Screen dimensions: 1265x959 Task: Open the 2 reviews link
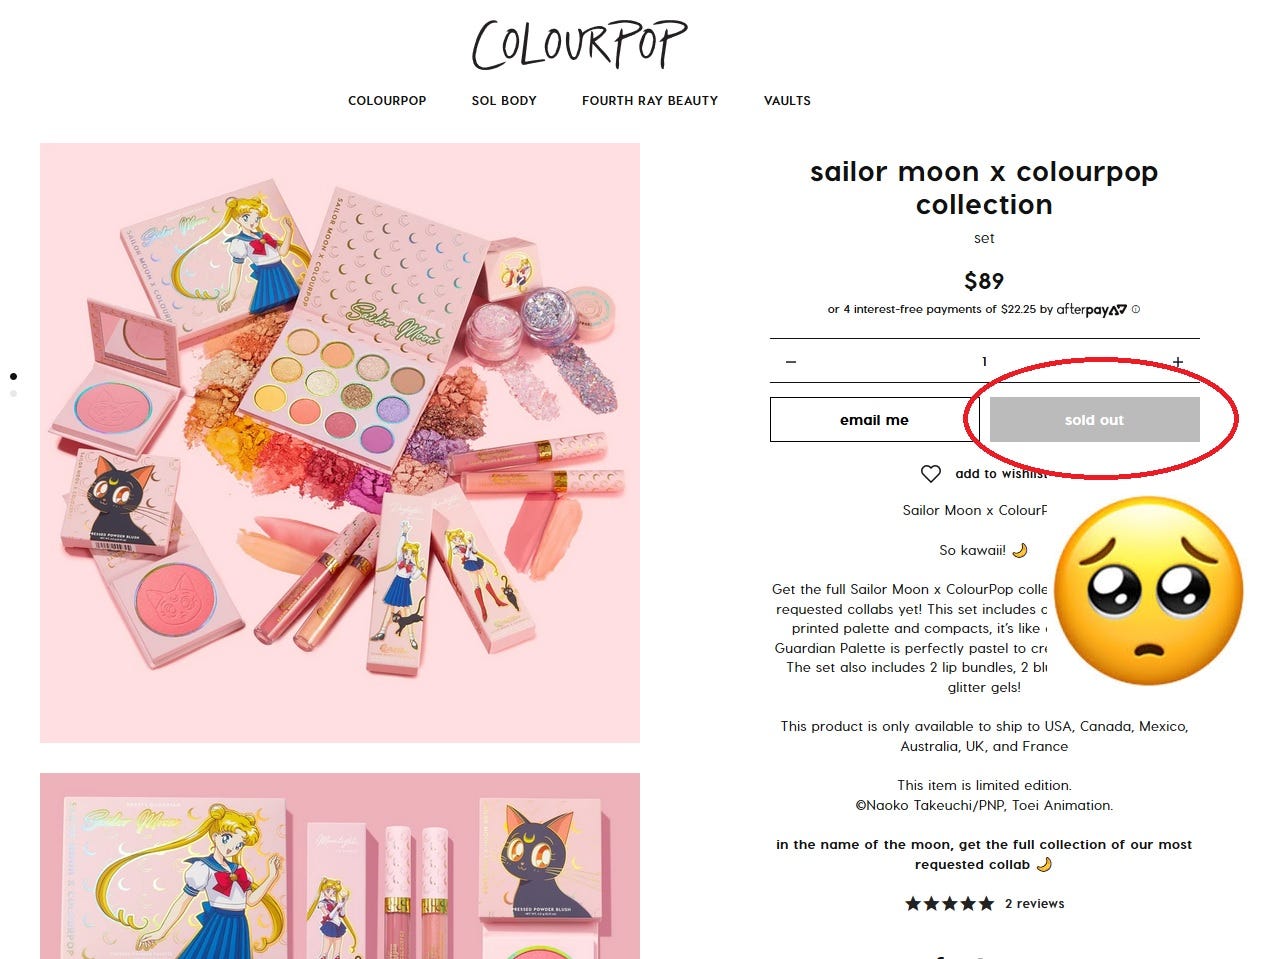click(x=1034, y=904)
